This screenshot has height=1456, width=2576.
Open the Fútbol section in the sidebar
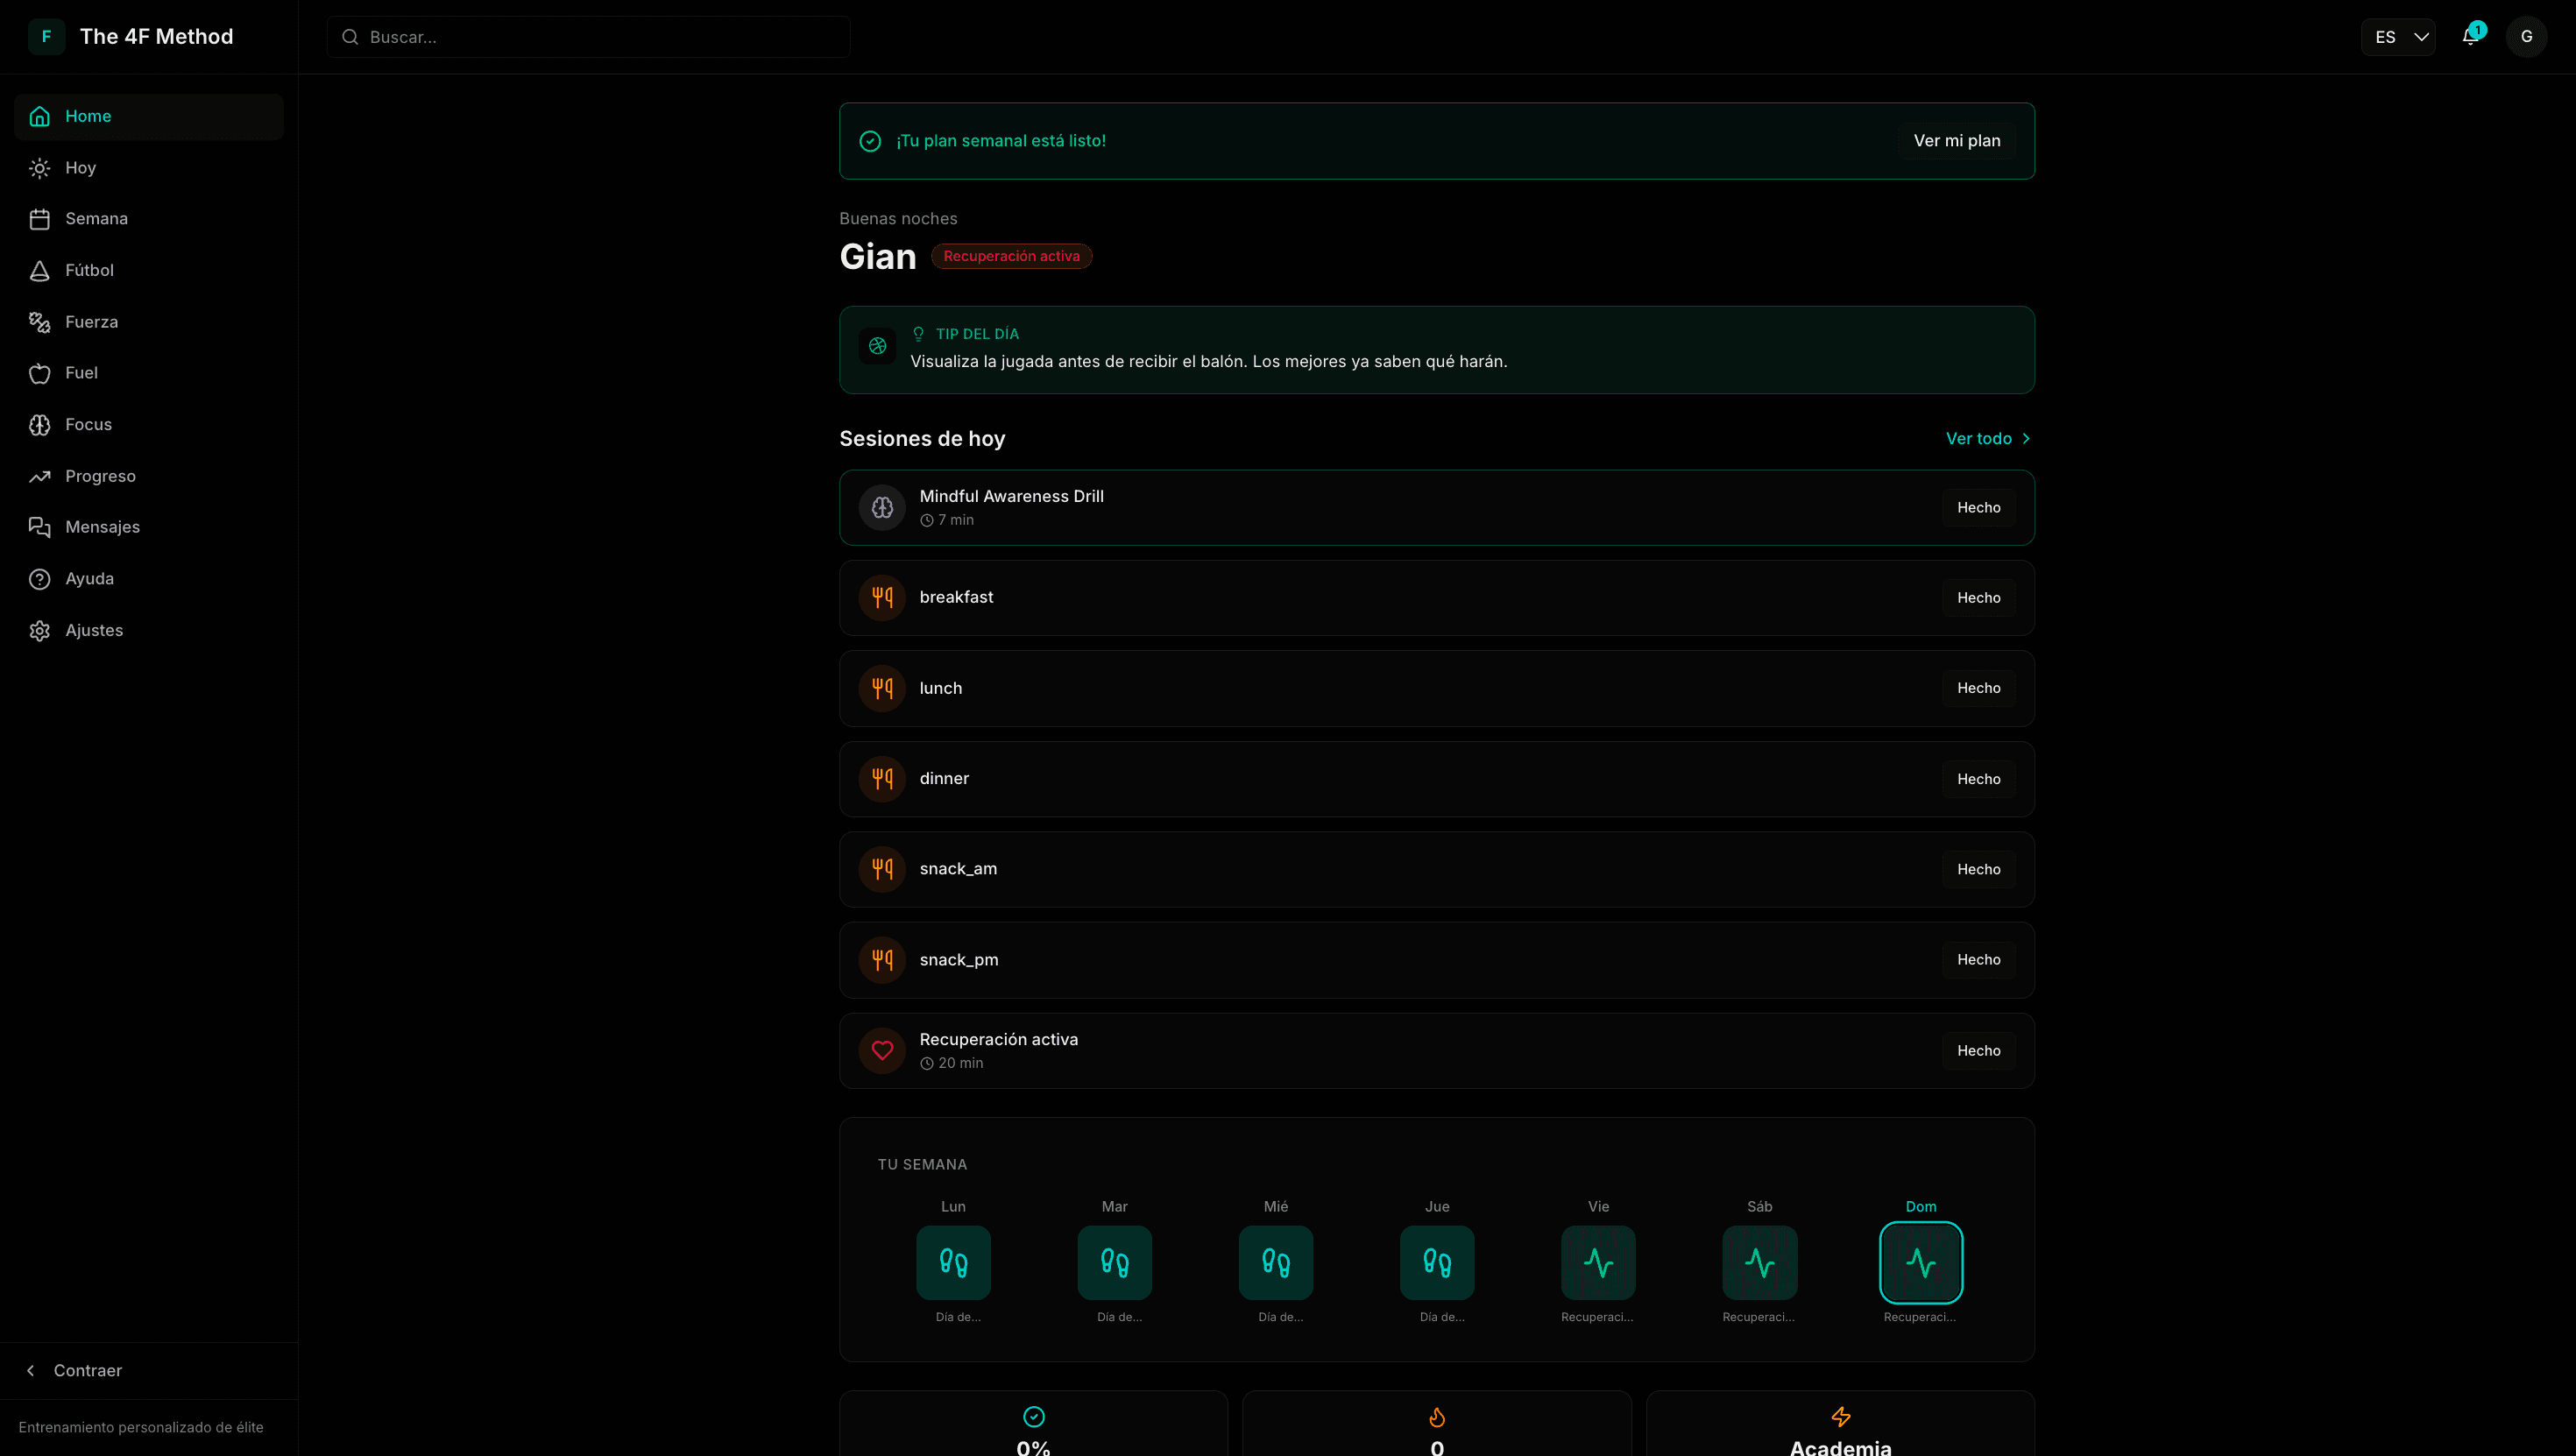tap(89, 270)
